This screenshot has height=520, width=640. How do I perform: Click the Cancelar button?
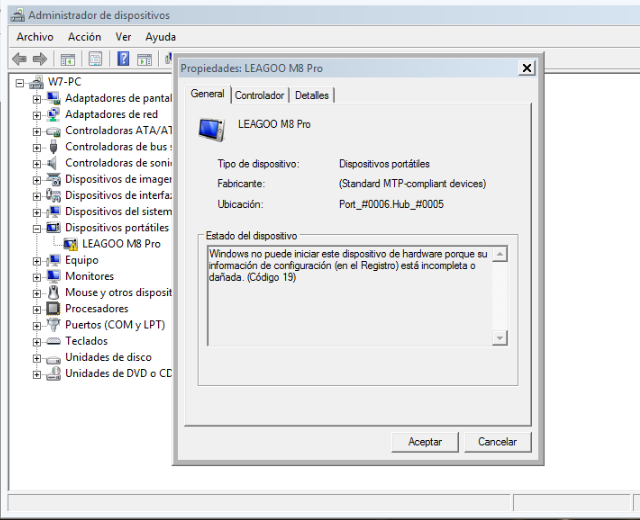click(x=498, y=442)
